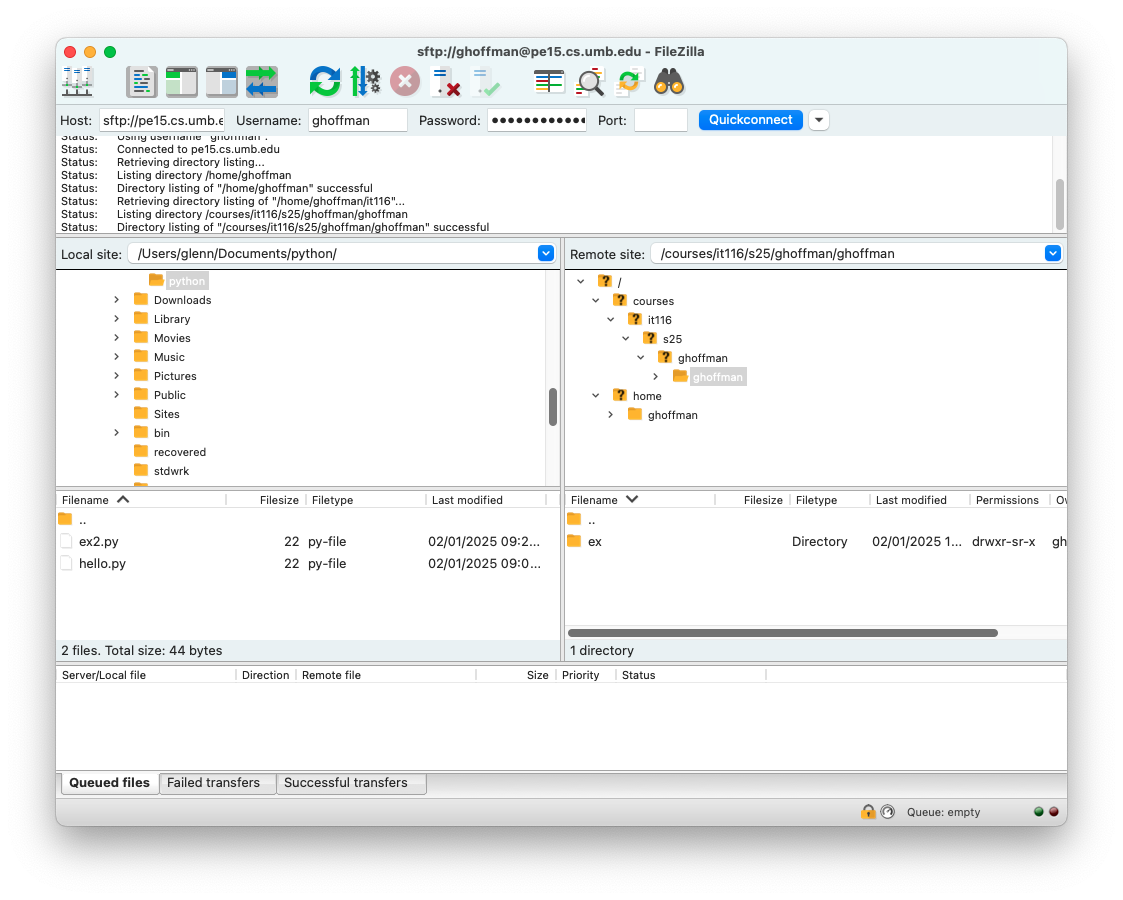Viewport: 1123px width, 900px height.
Task: Select the local Sites folder
Action: click(166, 414)
